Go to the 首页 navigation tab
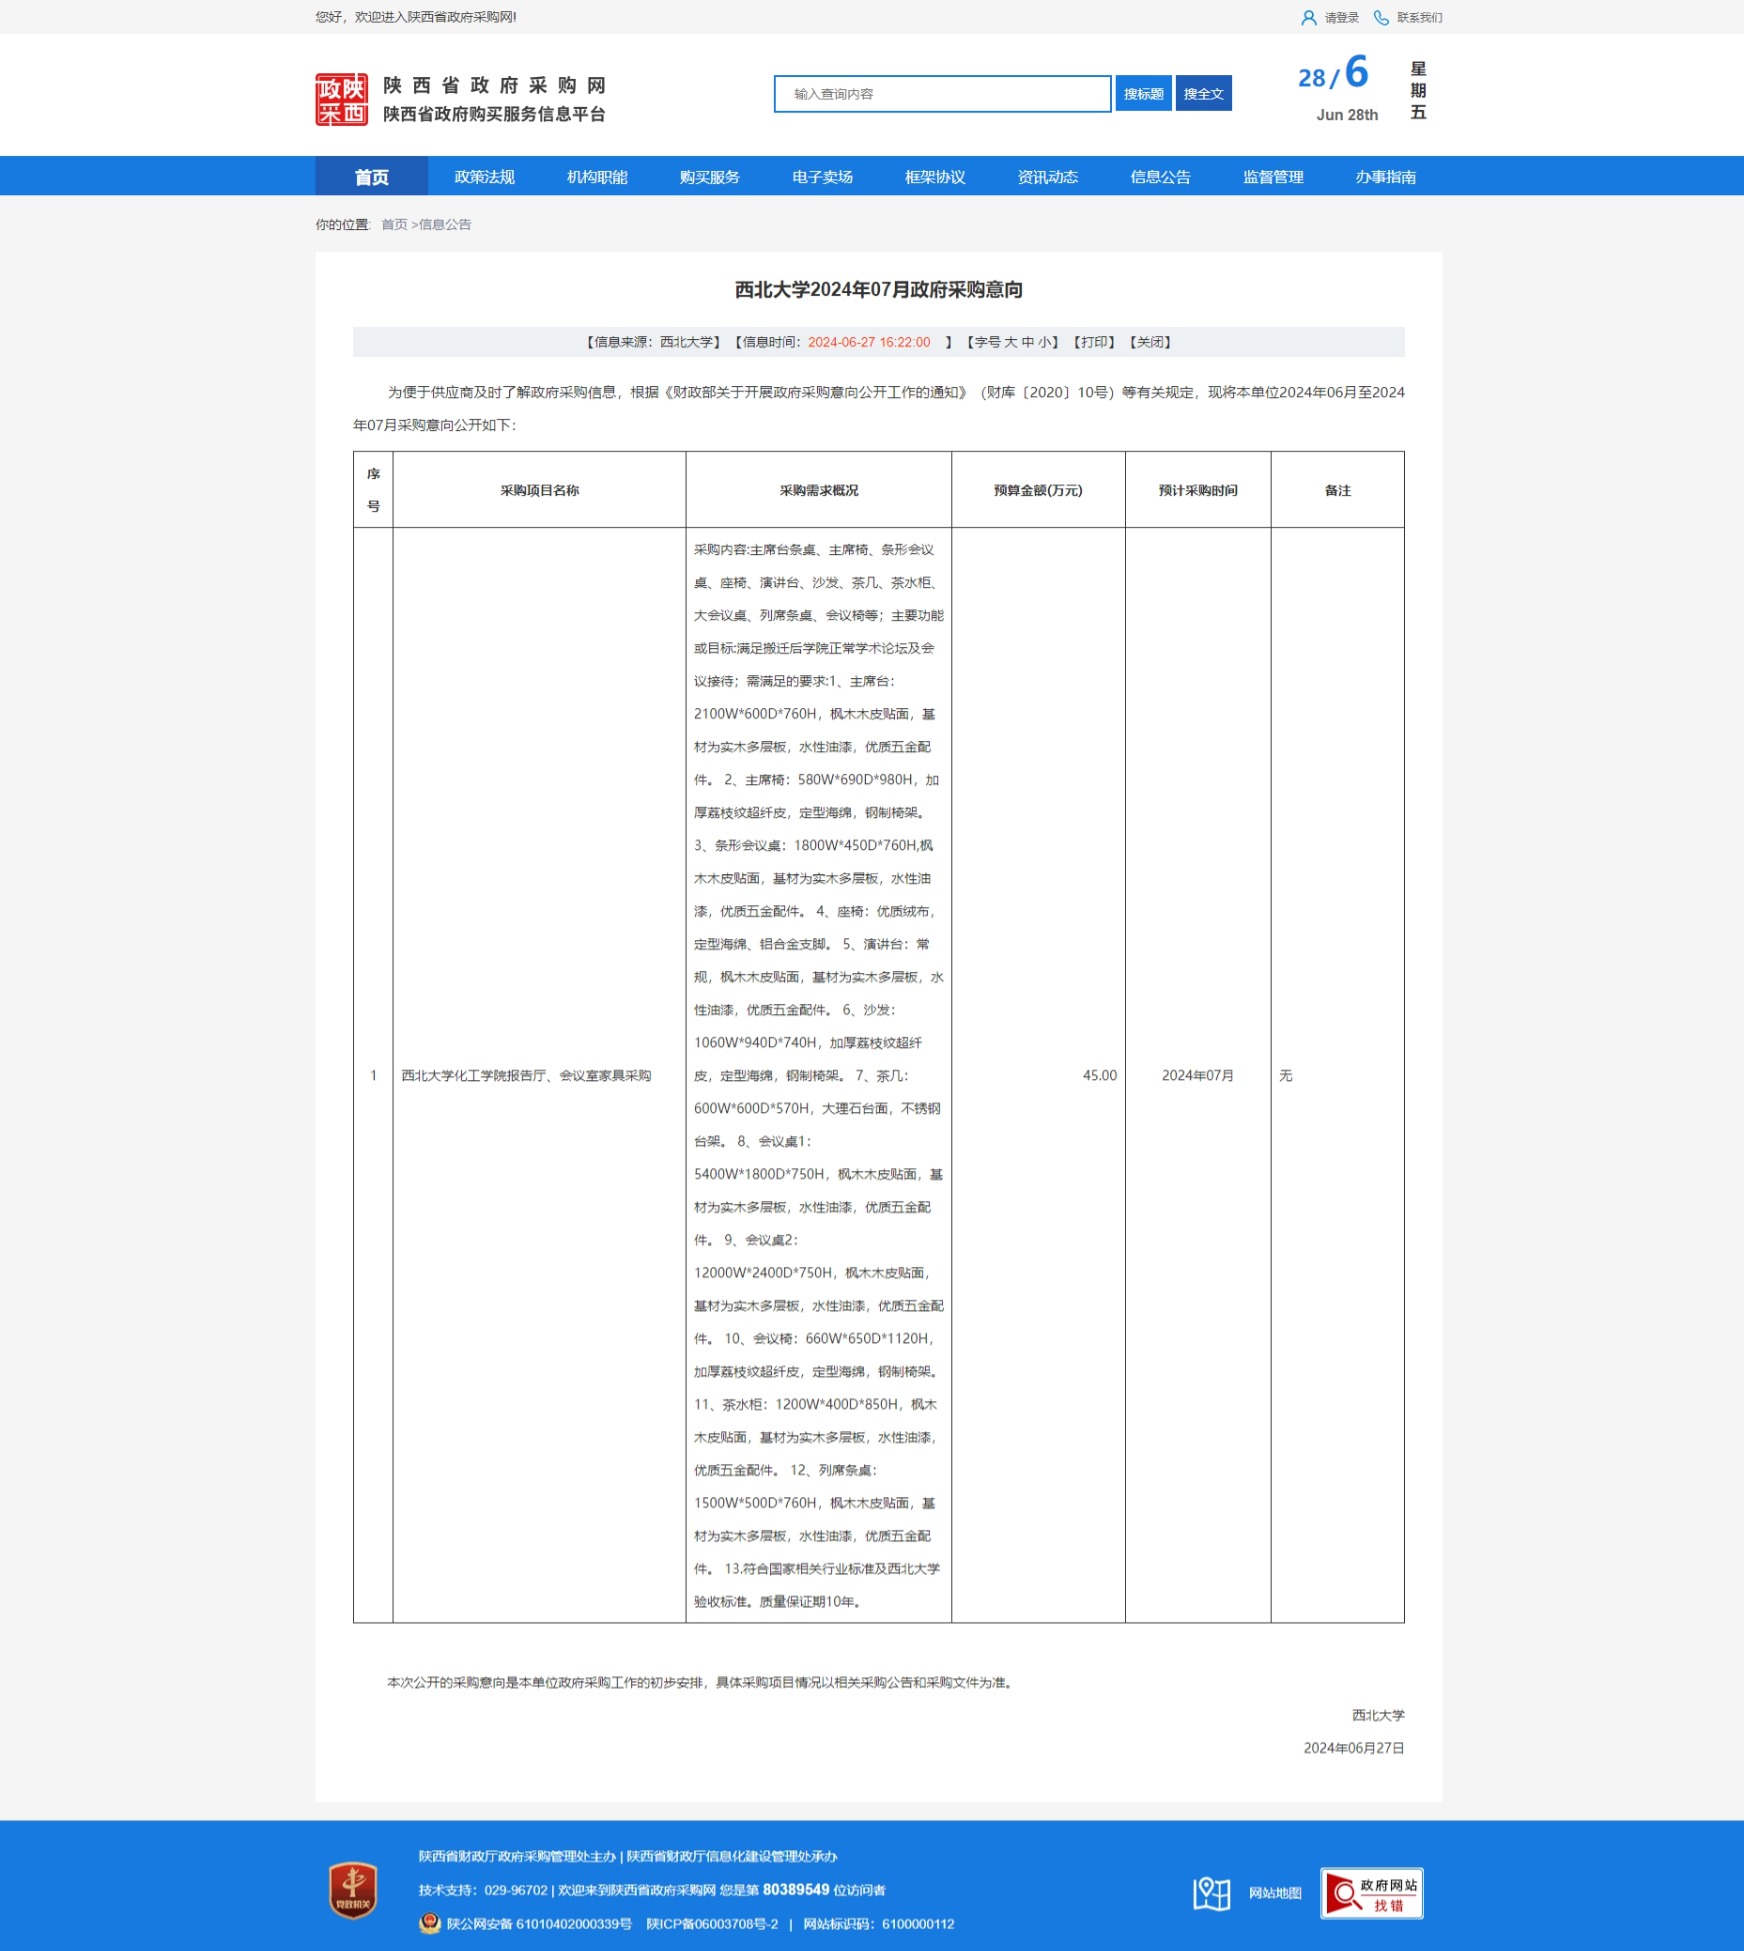 (371, 177)
